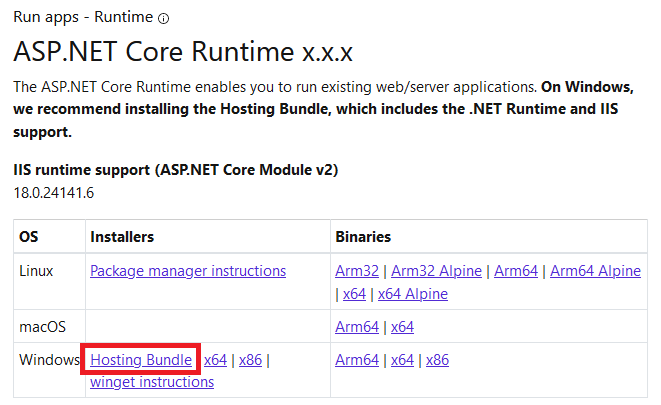Download the Linux Arm64 binary
The width and height of the screenshot is (661, 405).
[x=516, y=271]
